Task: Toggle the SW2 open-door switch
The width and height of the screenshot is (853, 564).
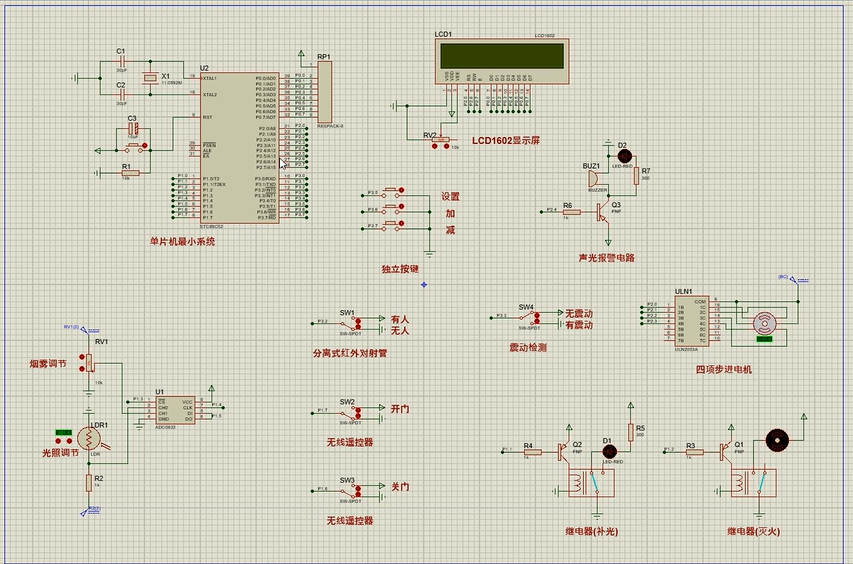Action: click(x=349, y=410)
